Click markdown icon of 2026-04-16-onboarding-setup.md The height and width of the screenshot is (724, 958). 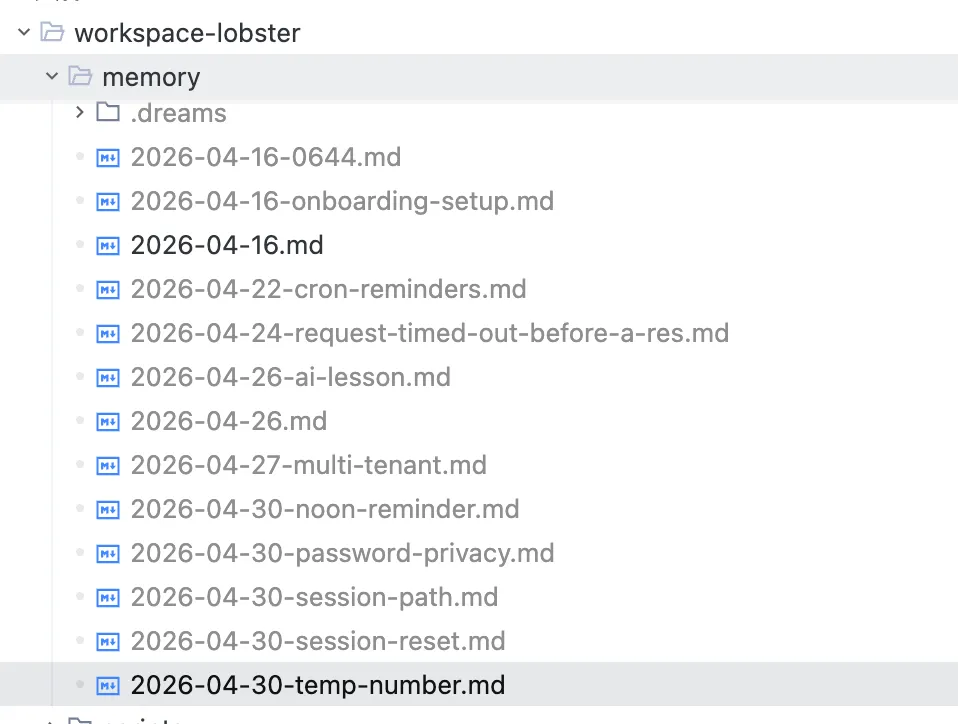[x=108, y=202]
